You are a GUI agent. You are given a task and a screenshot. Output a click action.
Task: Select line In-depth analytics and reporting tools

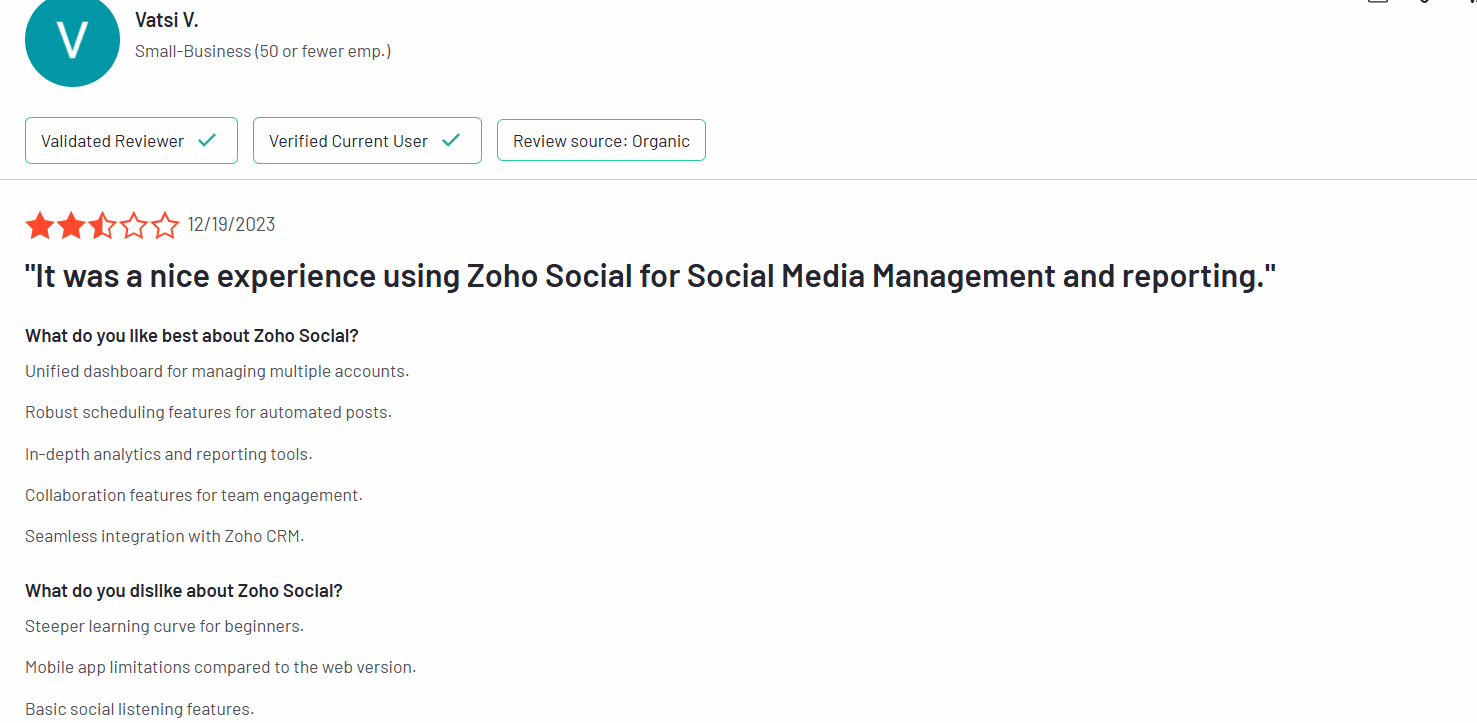click(x=169, y=454)
